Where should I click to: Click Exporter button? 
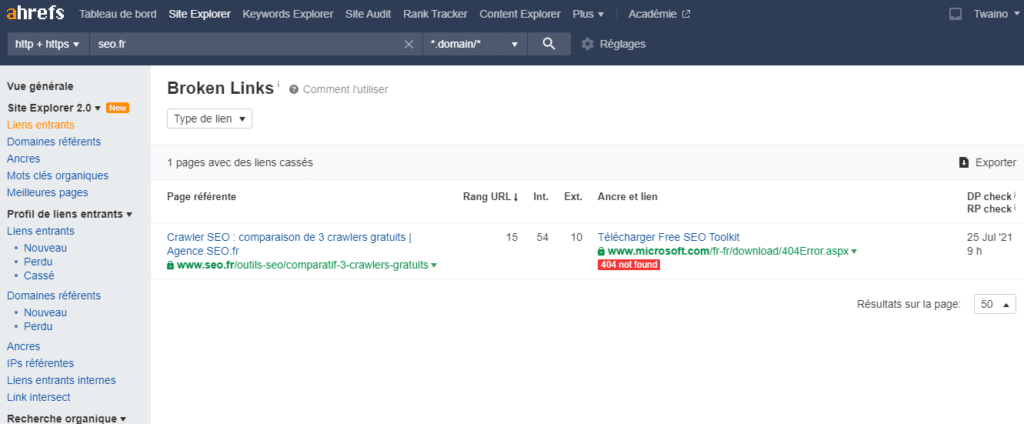987,163
